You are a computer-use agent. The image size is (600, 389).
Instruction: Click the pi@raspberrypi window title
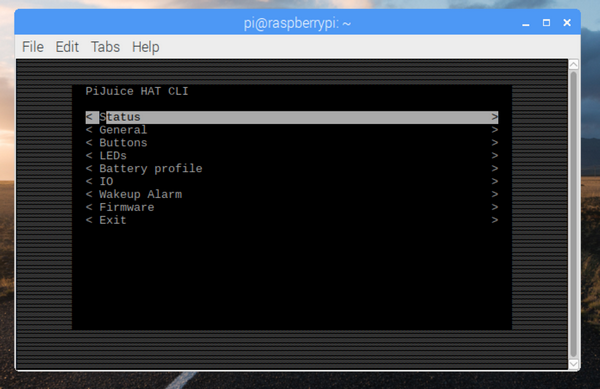[x=297, y=23]
